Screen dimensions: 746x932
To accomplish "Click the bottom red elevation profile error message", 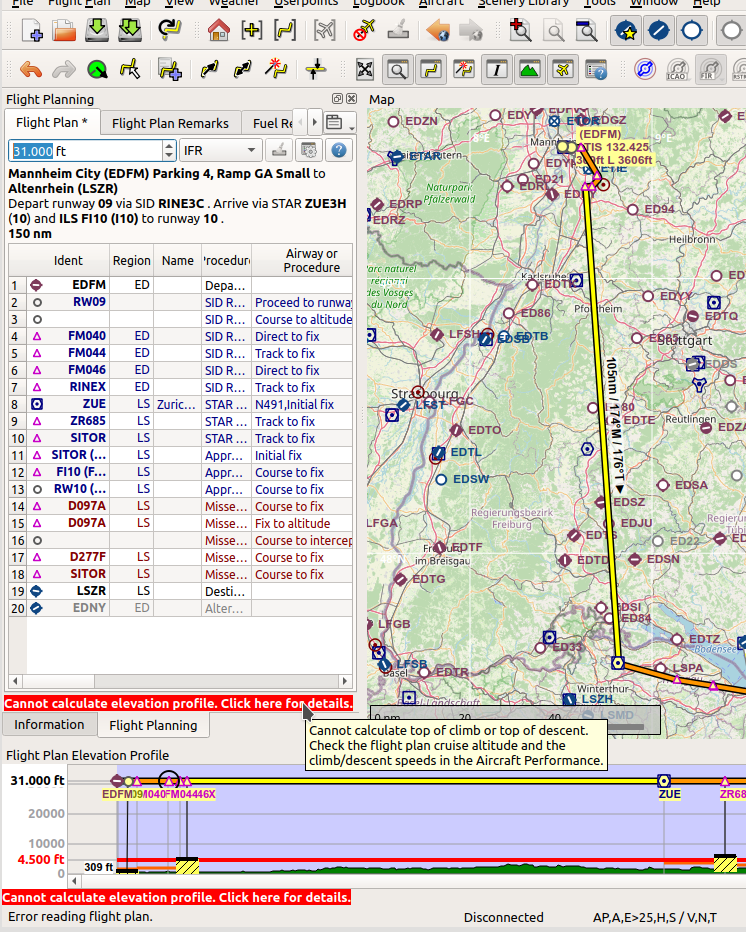I will (177, 897).
